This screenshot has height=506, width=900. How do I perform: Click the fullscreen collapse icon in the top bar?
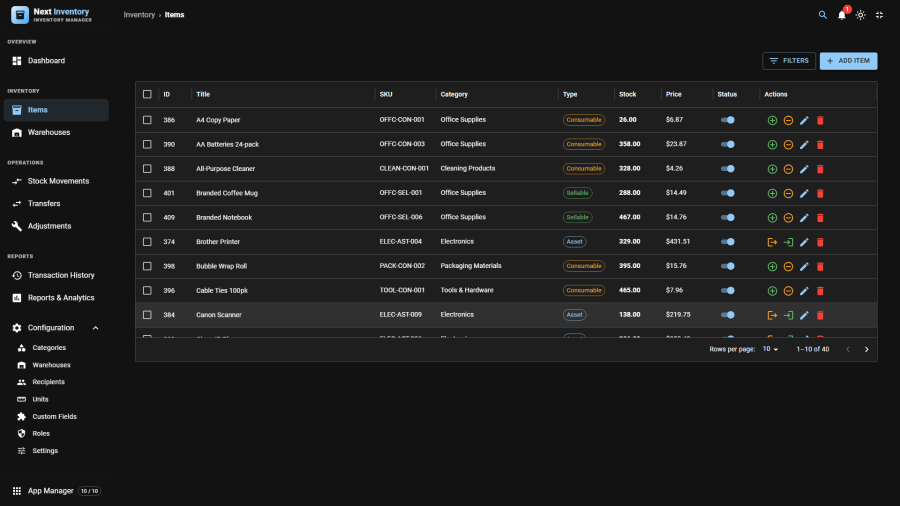point(879,15)
